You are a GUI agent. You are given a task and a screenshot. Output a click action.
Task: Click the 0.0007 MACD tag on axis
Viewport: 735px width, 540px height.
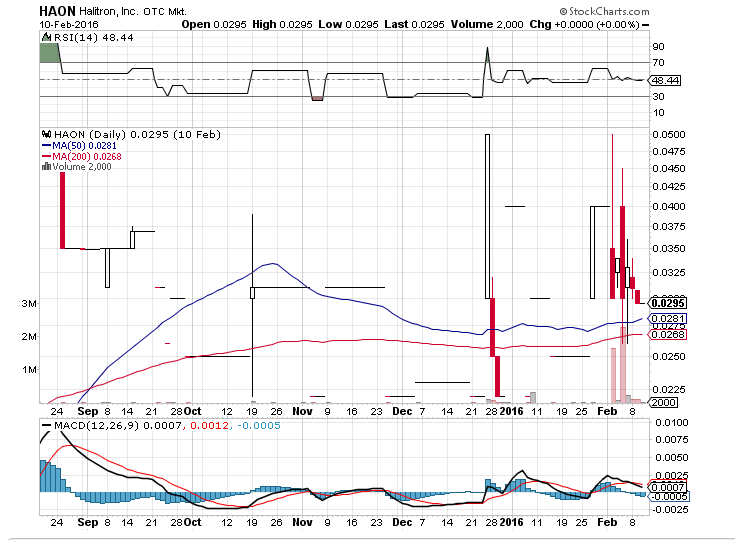coord(668,488)
